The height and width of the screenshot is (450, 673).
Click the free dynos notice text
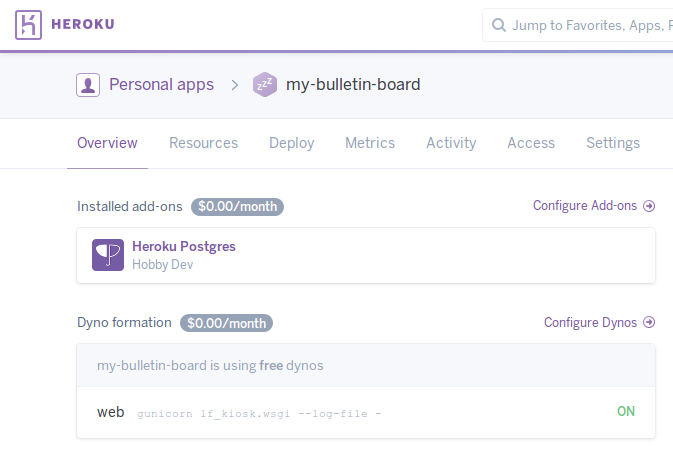(210, 365)
